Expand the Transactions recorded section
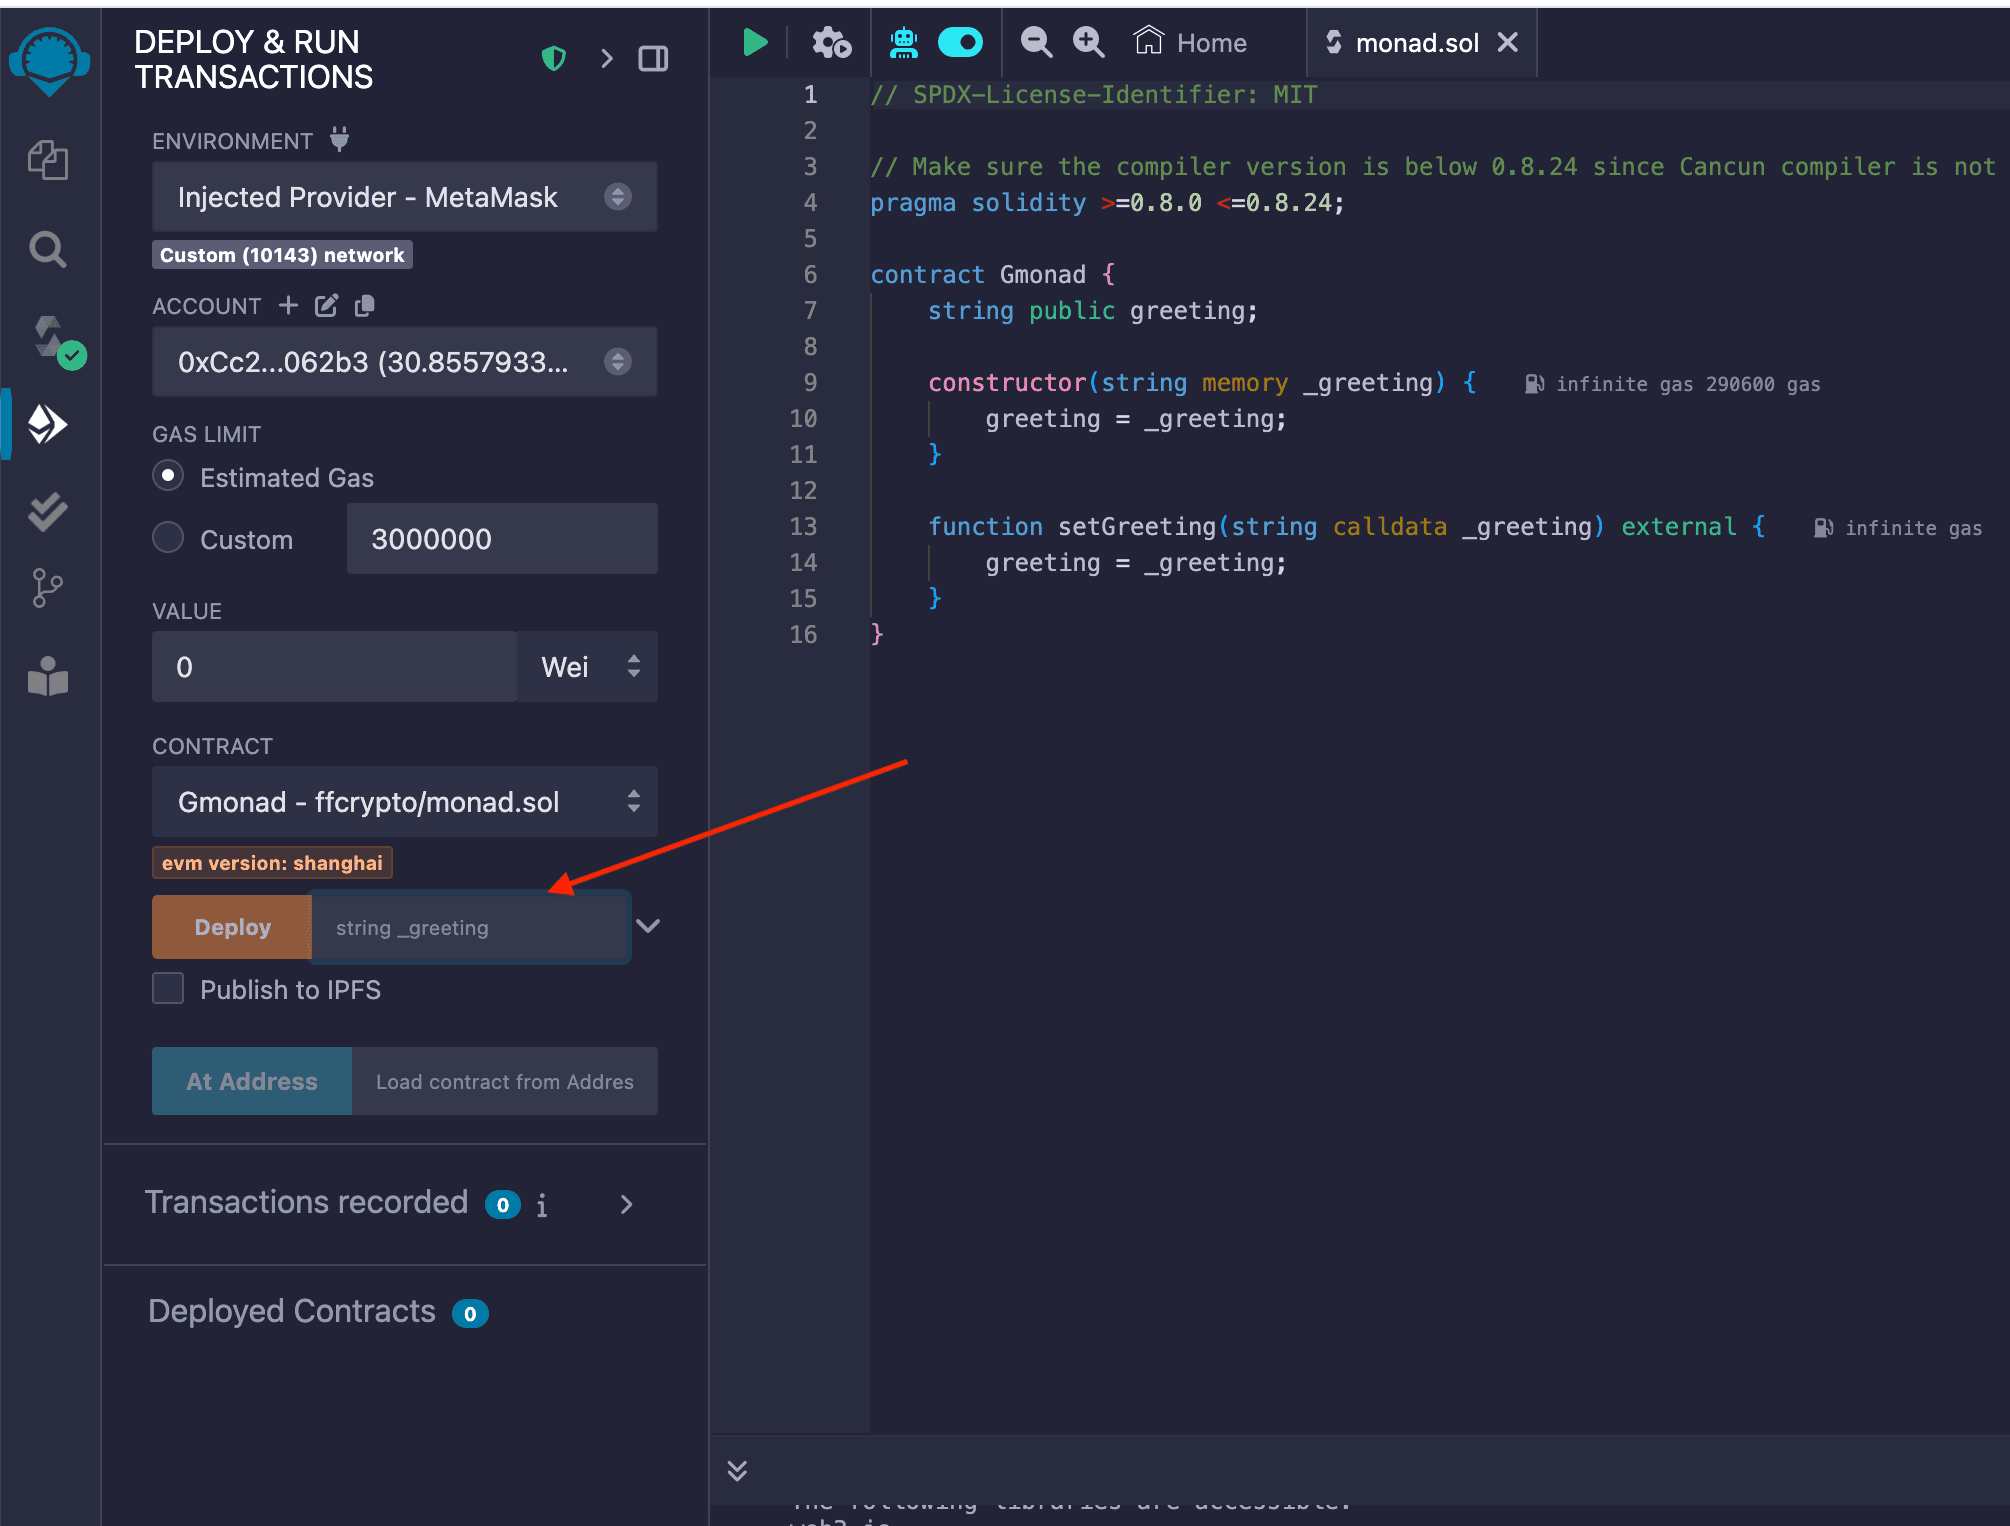This screenshot has height=1526, width=2010. point(626,1205)
